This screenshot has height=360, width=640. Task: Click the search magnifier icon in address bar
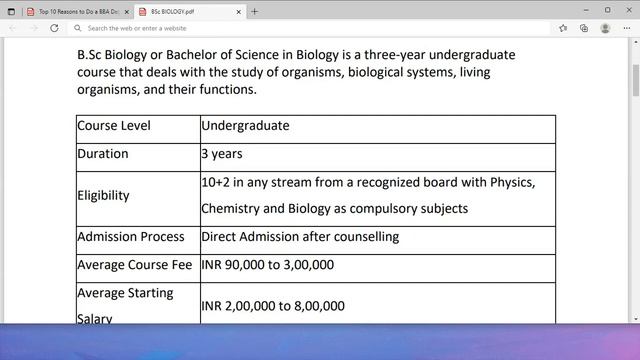[78, 28]
